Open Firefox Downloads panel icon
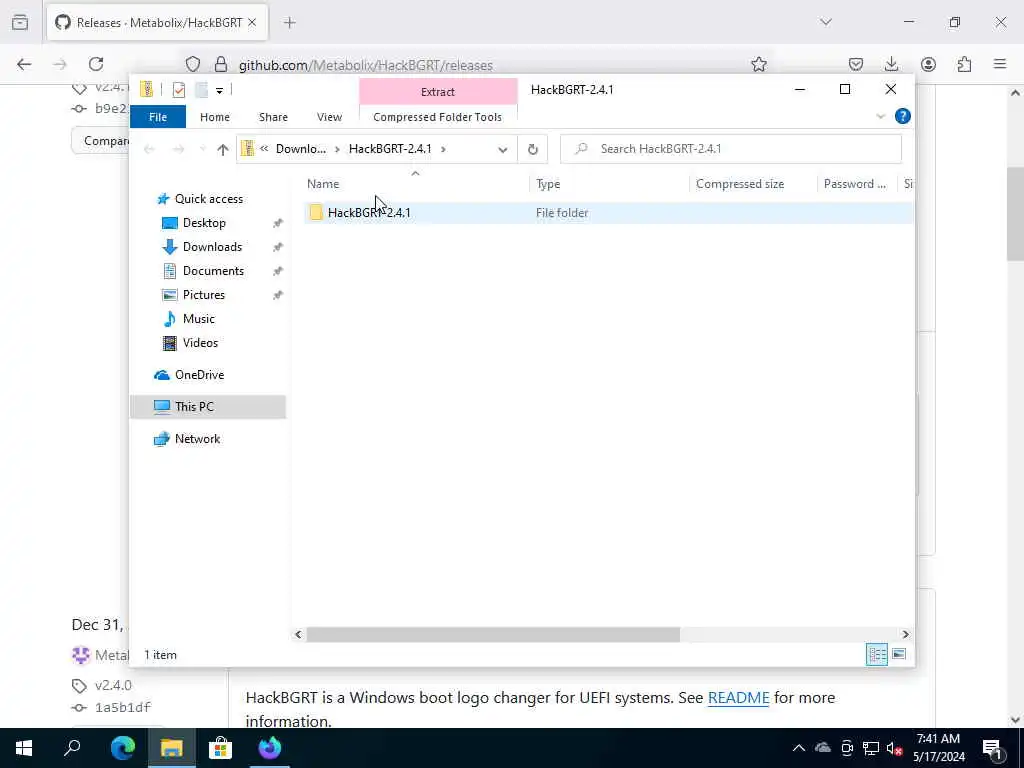 click(x=891, y=64)
